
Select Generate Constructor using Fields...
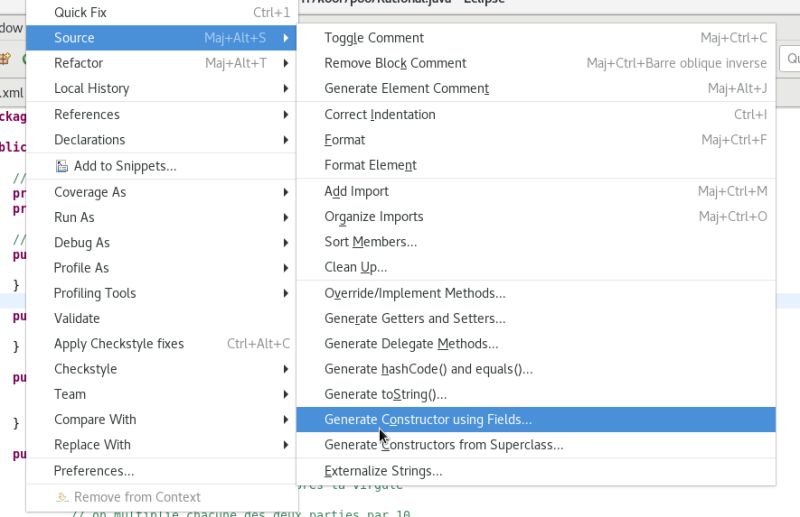click(536, 420)
